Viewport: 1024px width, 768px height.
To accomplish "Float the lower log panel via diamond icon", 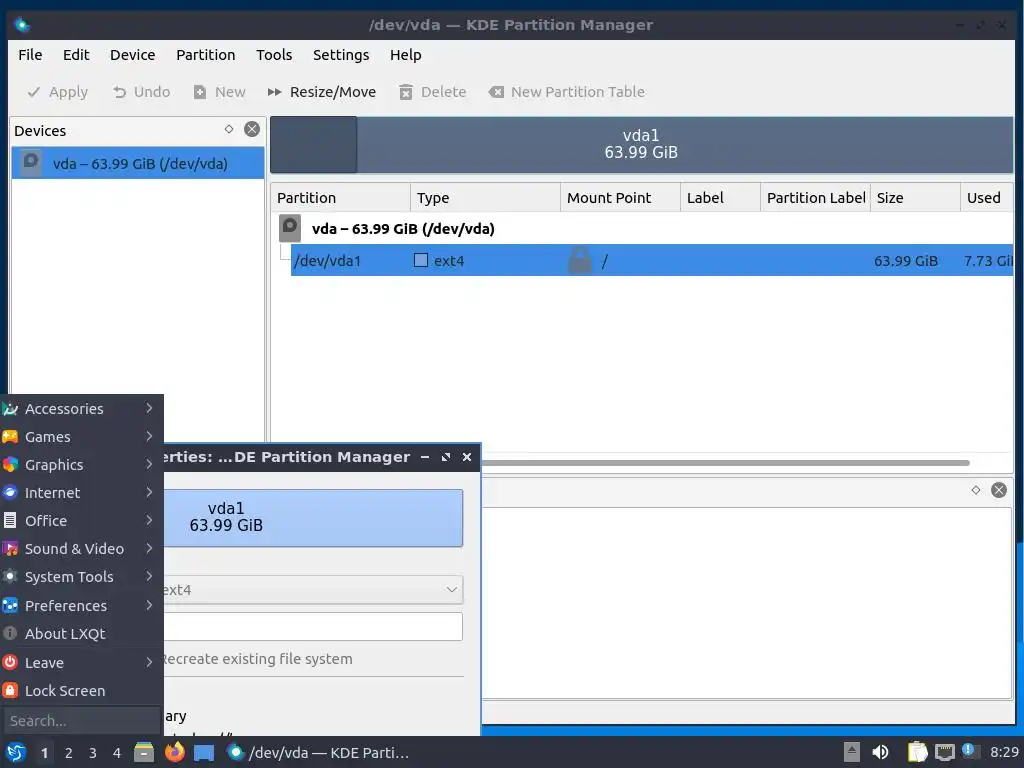I will coord(976,490).
